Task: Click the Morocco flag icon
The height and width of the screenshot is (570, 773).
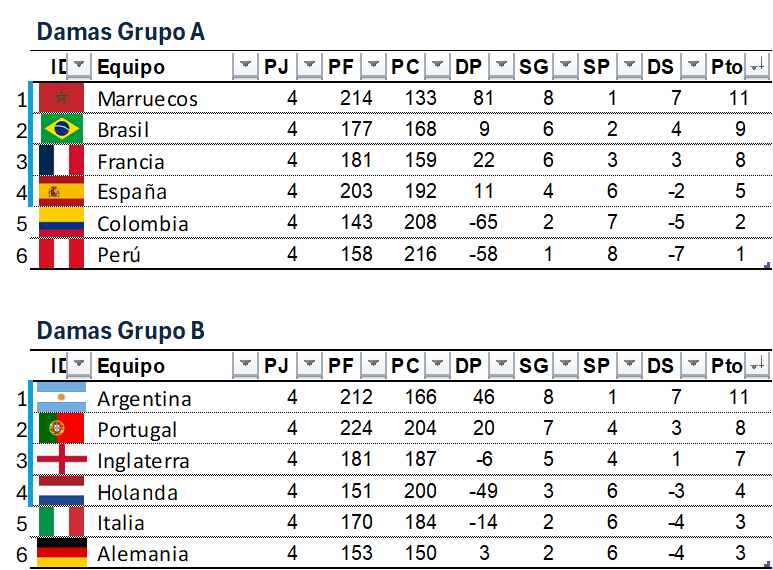Action: [x=61, y=98]
